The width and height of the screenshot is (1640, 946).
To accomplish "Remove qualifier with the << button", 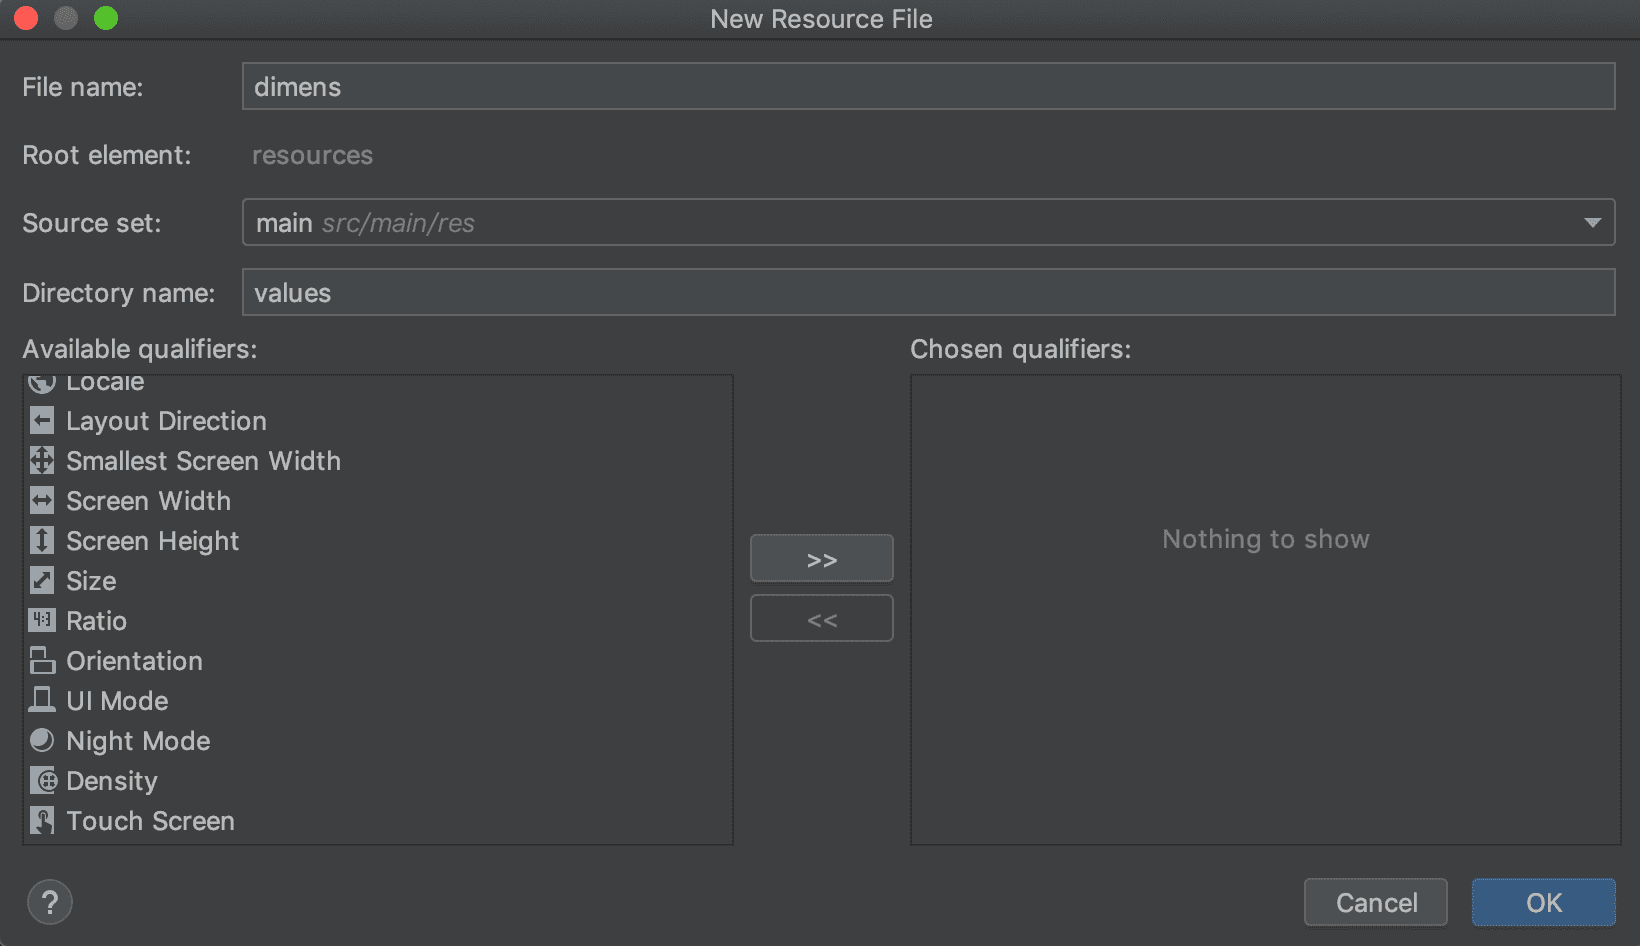I will pyautogui.click(x=821, y=619).
